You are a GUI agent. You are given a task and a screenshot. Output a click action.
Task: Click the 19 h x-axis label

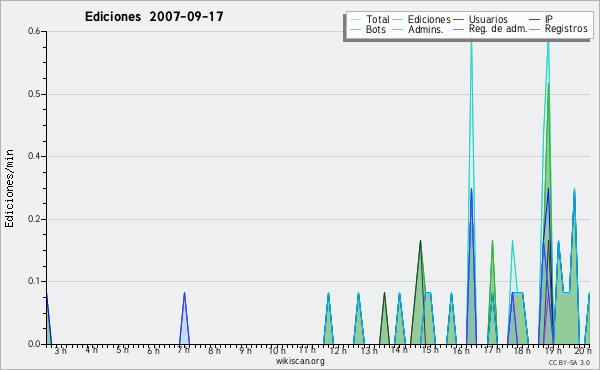tap(553, 350)
